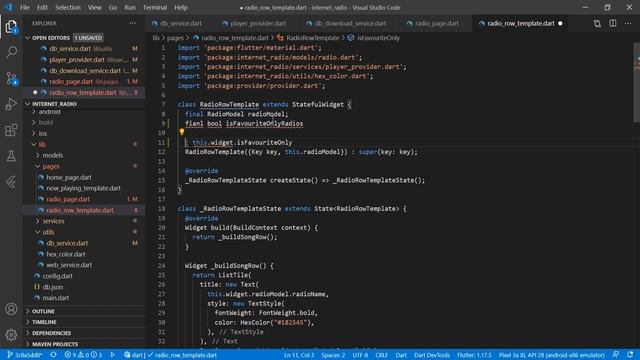
Task: Click the git branch indicator in status bar
Action: [25, 355]
